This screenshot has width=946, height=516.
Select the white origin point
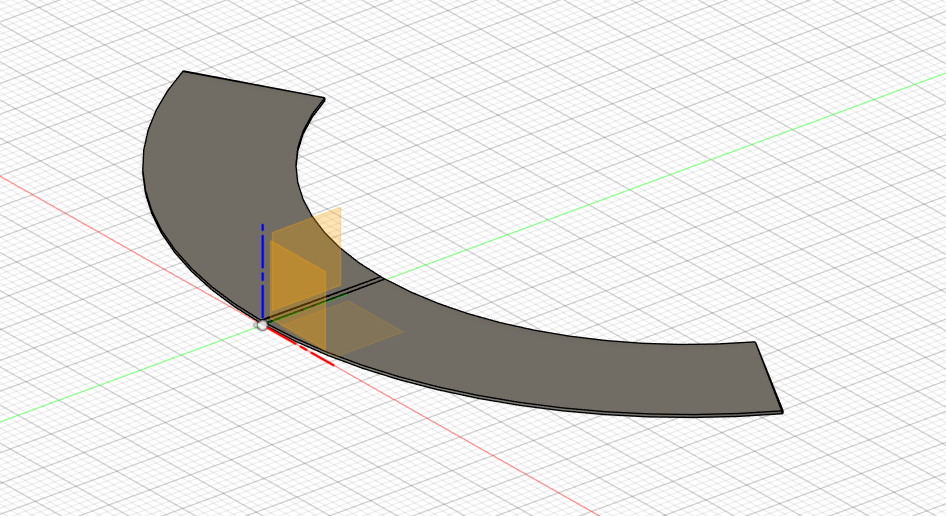[x=262, y=325]
